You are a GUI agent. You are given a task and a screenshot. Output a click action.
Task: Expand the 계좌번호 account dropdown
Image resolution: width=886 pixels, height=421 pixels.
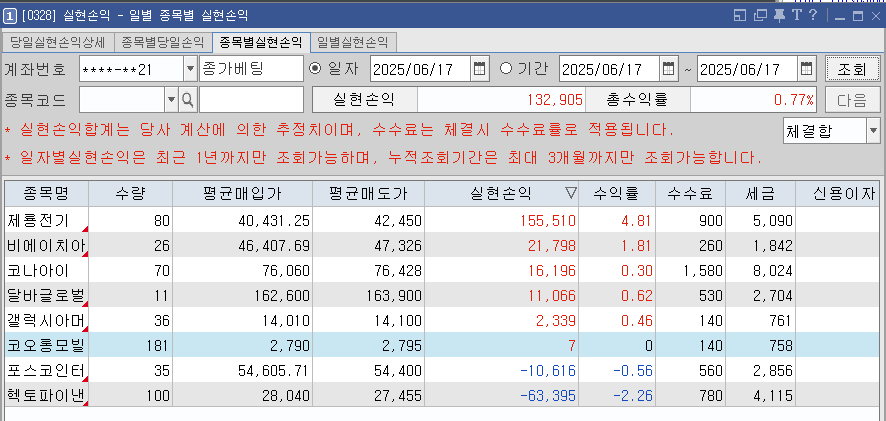coord(190,69)
